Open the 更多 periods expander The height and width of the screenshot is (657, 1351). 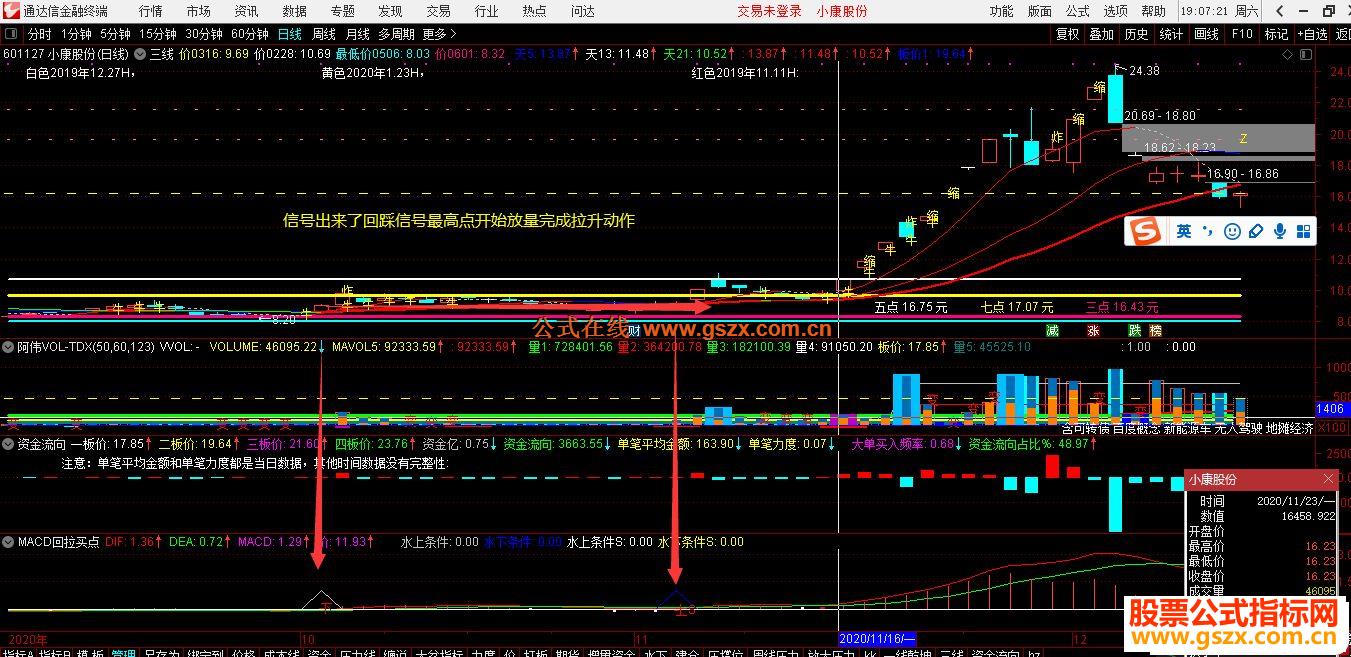tap(440, 33)
